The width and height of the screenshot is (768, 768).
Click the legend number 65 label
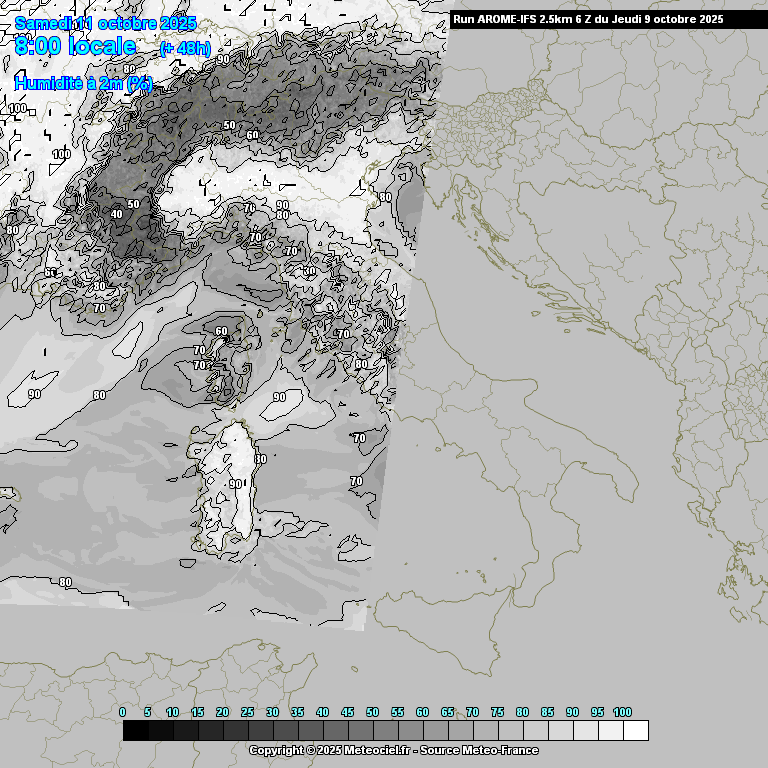[x=447, y=712]
